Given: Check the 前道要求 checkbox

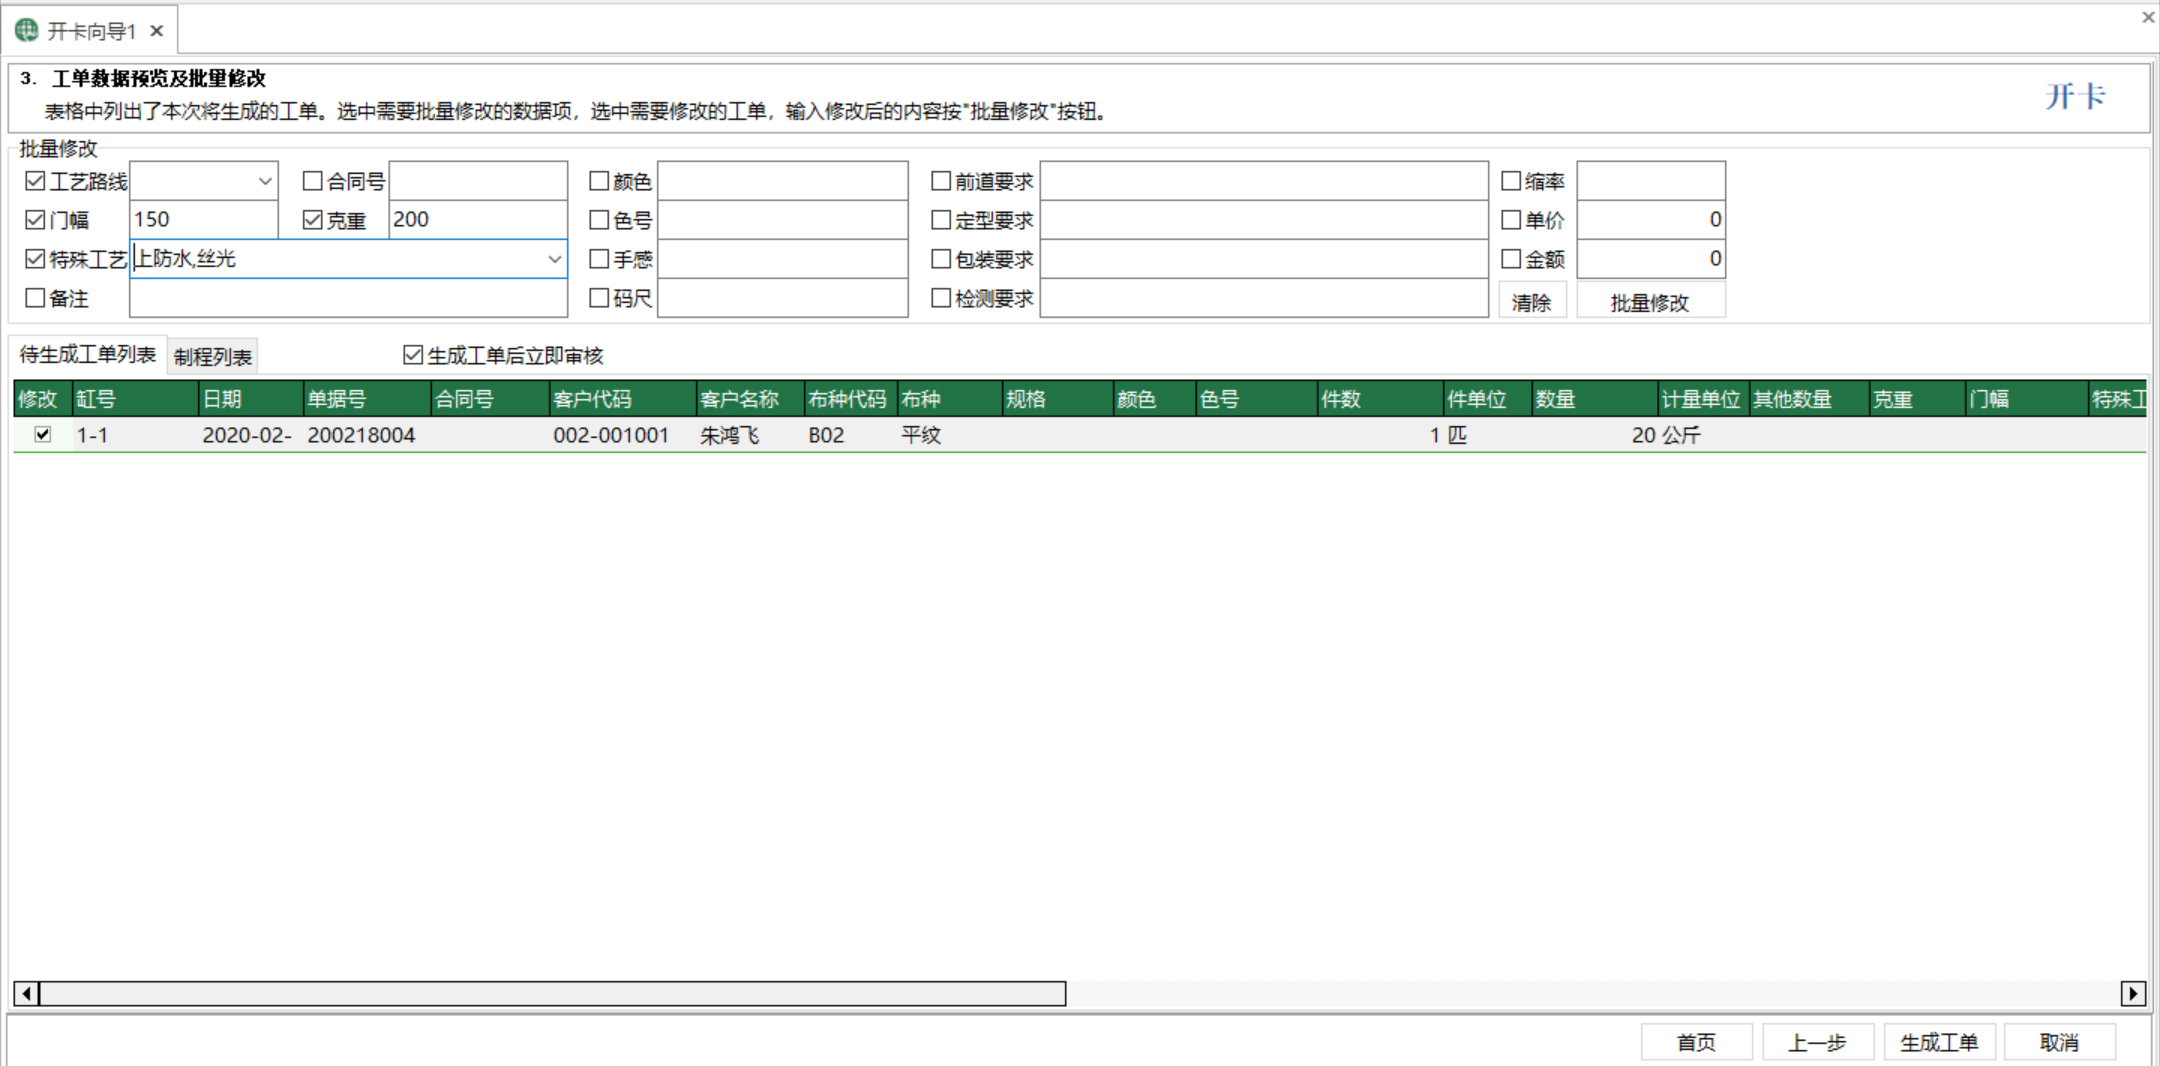Looking at the screenshot, I should pyautogui.click(x=941, y=181).
